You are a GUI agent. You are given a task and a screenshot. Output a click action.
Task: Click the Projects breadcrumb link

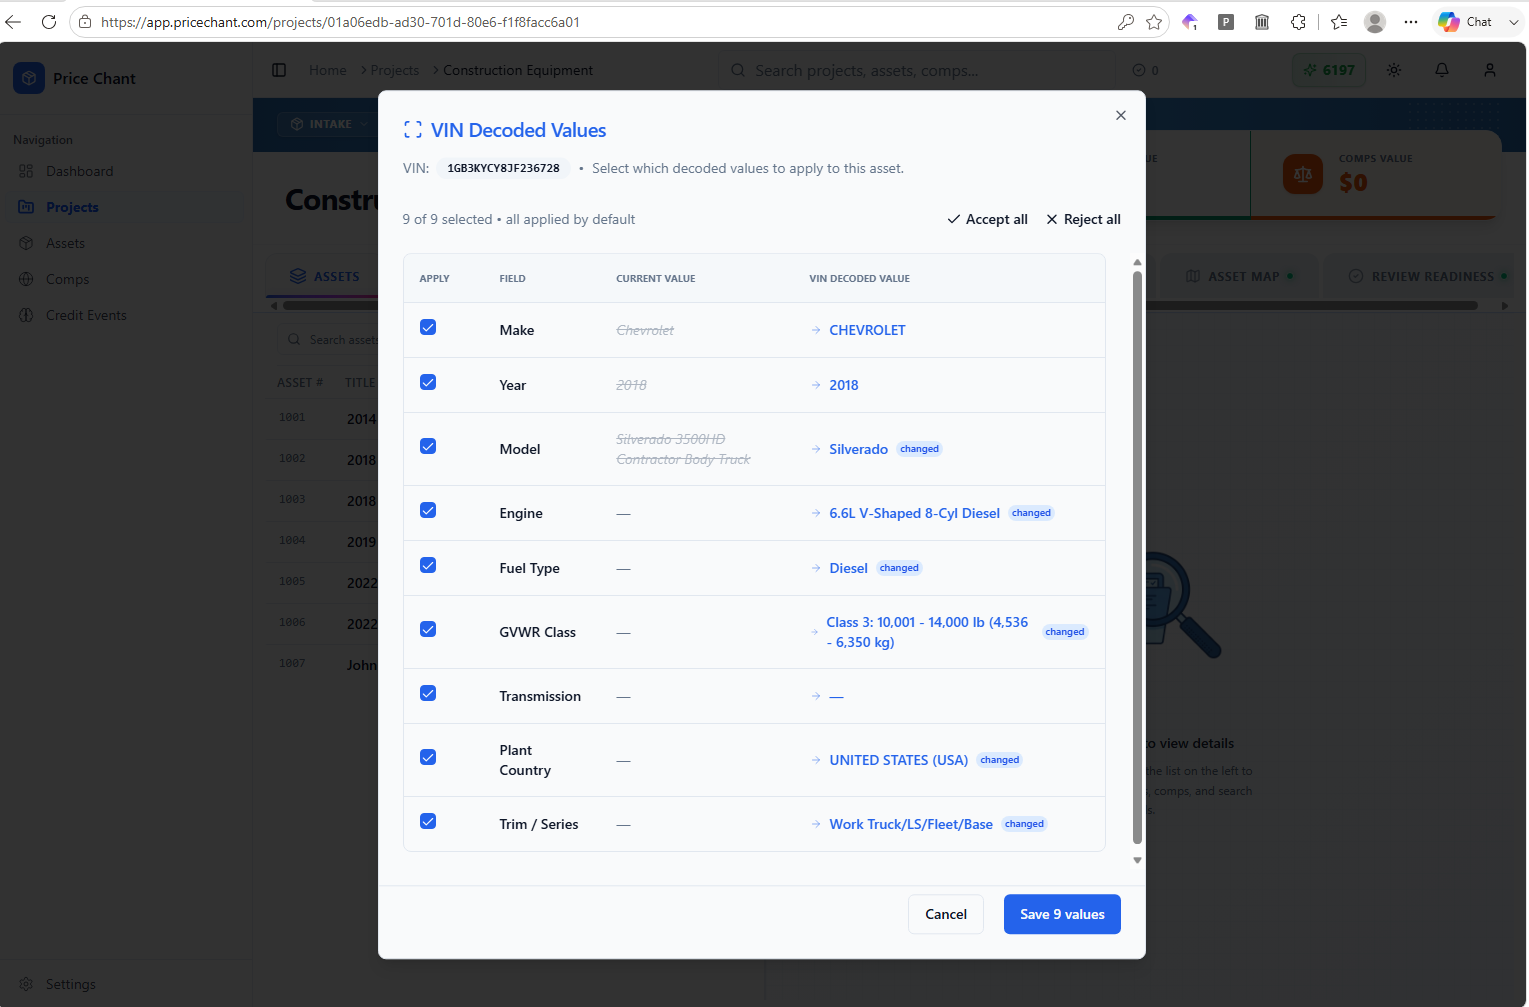coord(395,70)
